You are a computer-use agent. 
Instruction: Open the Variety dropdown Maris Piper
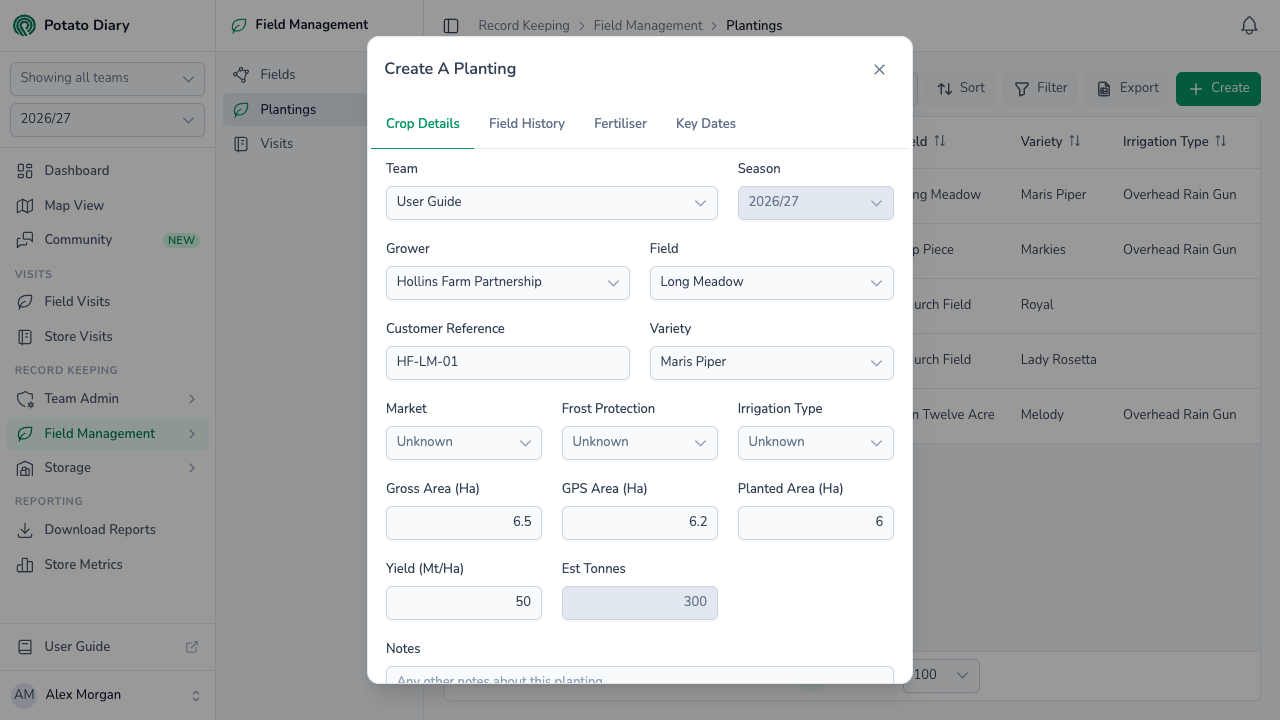[x=772, y=363]
